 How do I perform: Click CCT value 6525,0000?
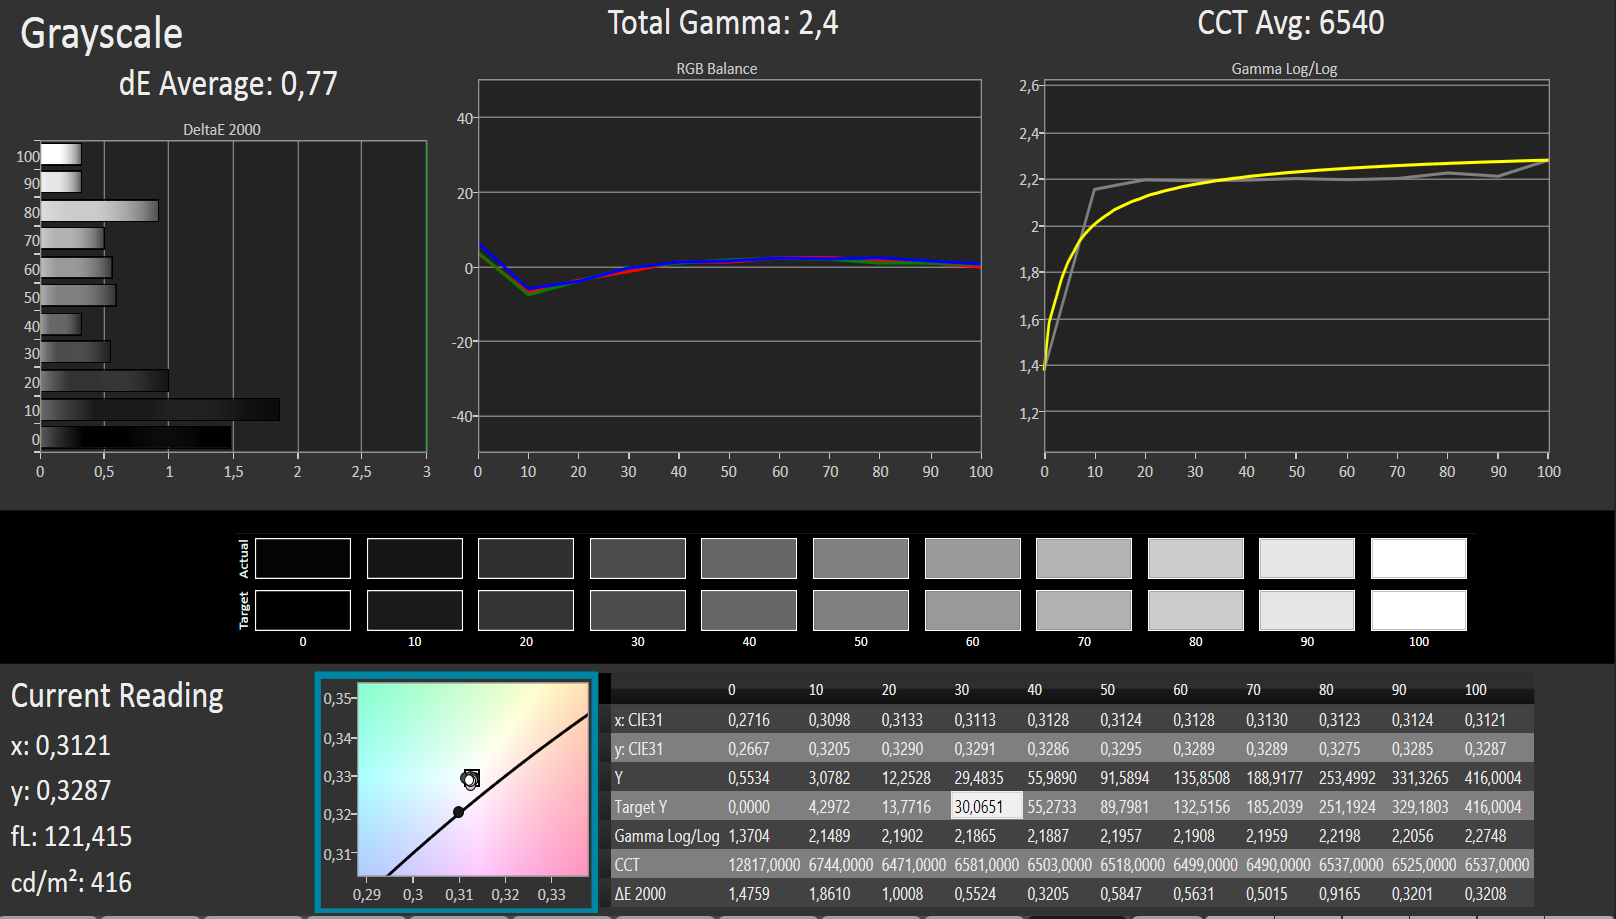[x=1424, y=865]
